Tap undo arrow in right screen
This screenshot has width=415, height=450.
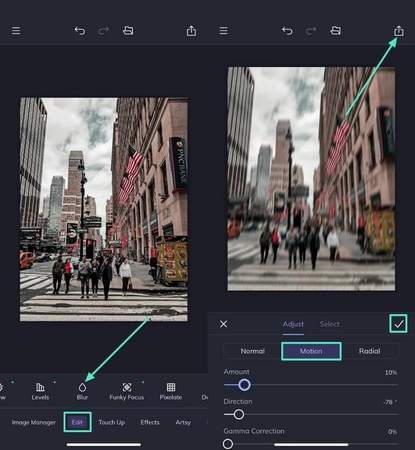(x=287, y=31)
